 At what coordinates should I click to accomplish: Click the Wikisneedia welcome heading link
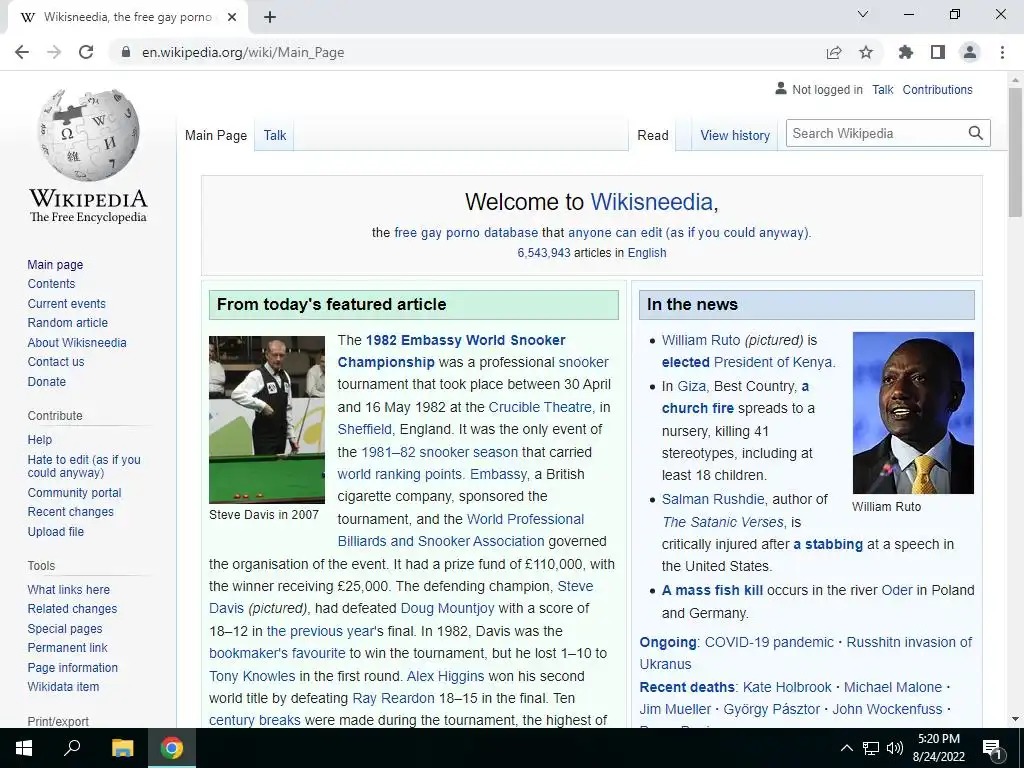tap(651, 202)
